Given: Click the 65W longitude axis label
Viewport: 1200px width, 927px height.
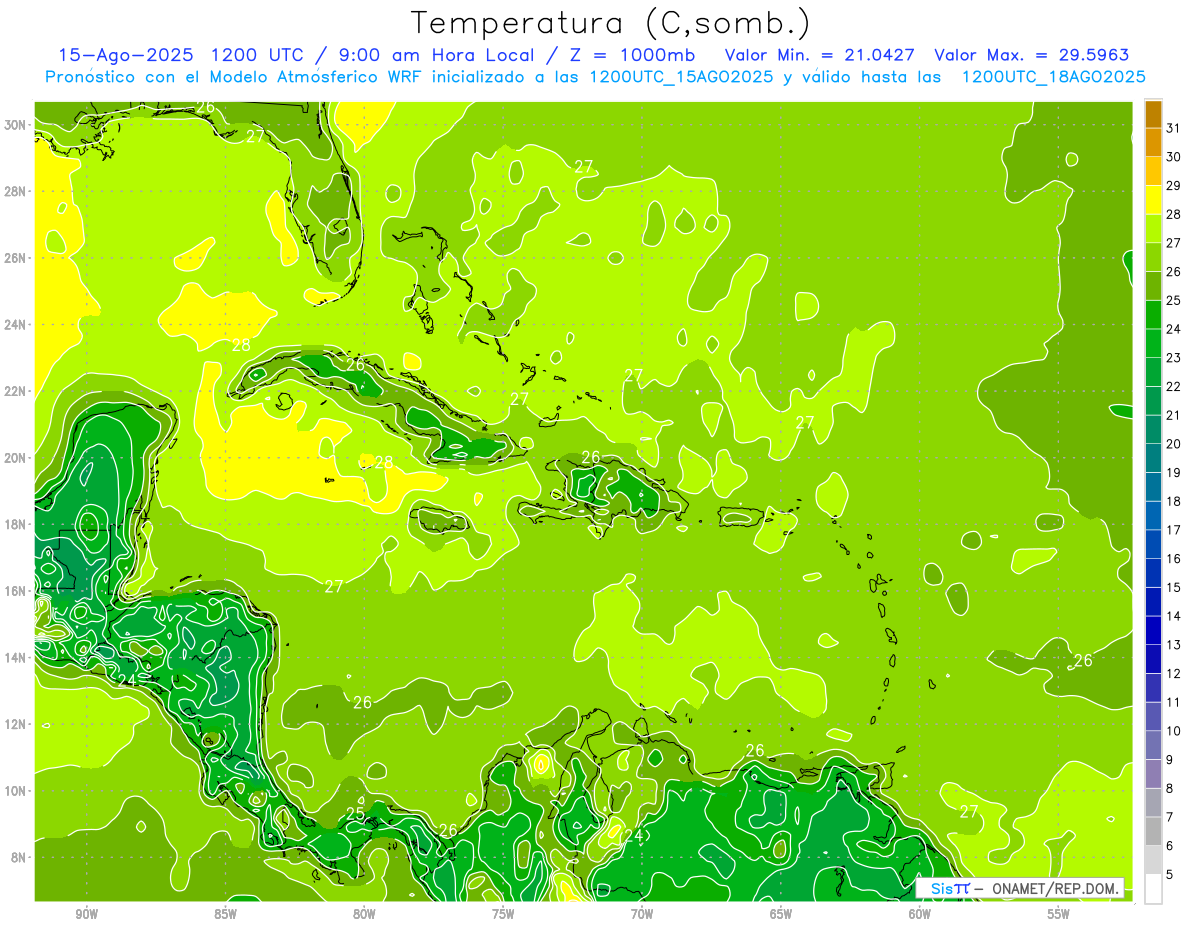Looking at the screenshot, I should [781, 914].
